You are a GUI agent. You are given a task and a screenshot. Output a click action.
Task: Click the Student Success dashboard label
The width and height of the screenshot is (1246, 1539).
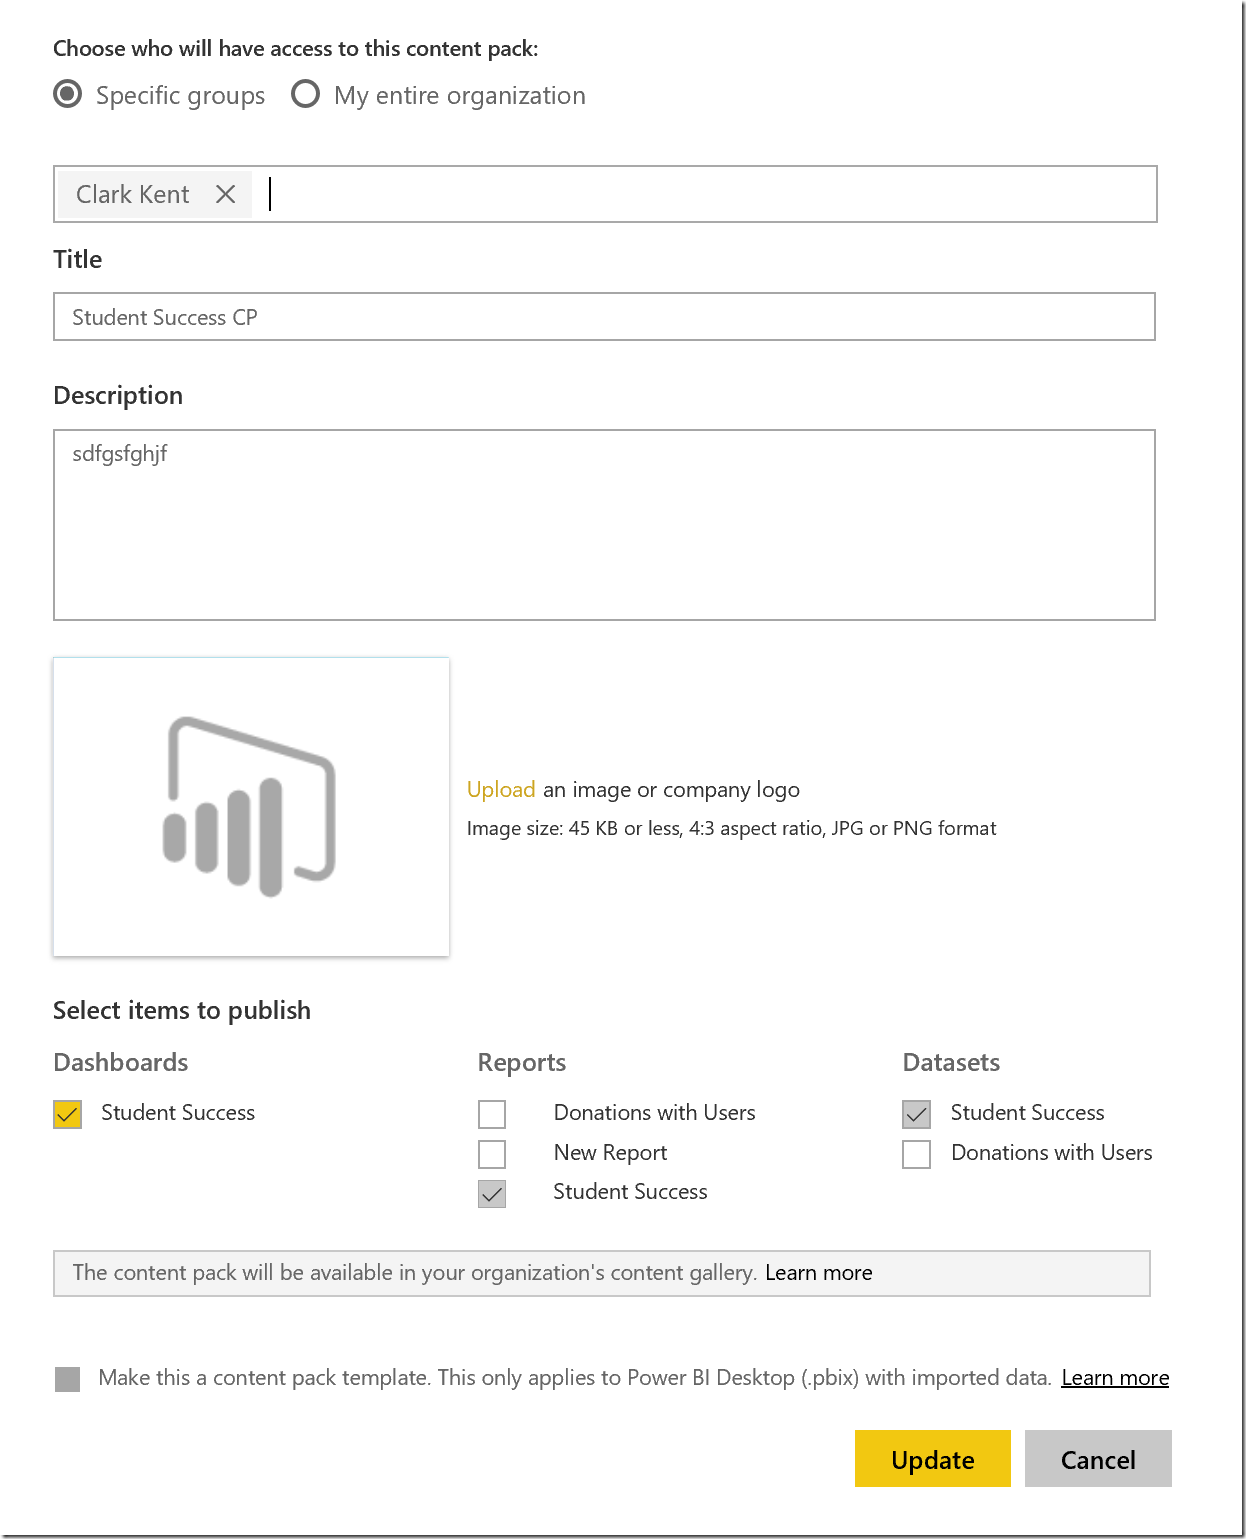click(x=178, y=1113)
